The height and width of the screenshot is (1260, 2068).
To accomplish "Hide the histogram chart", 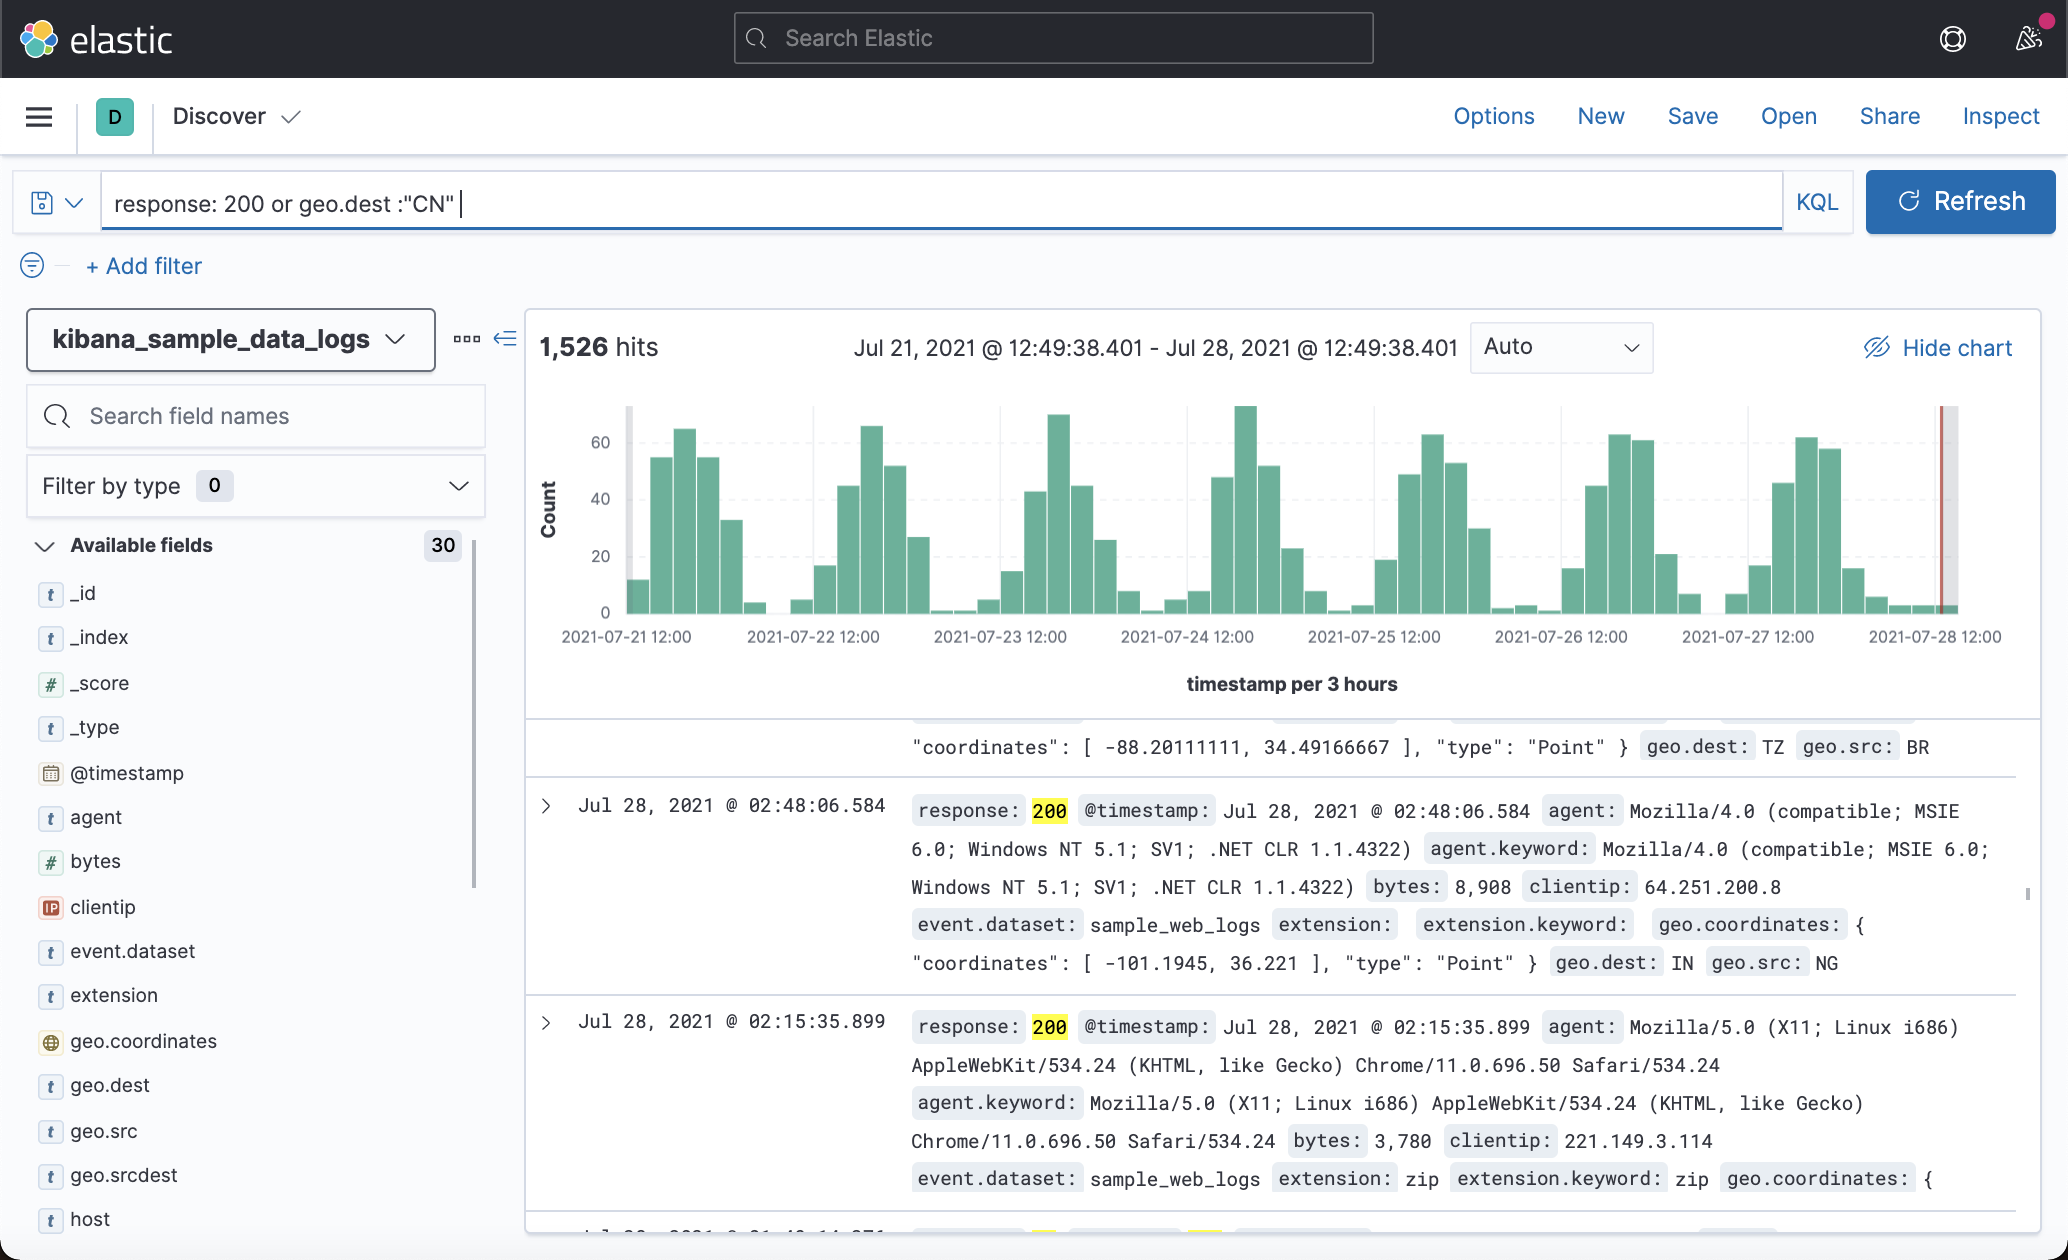I will click(1937, 348).
